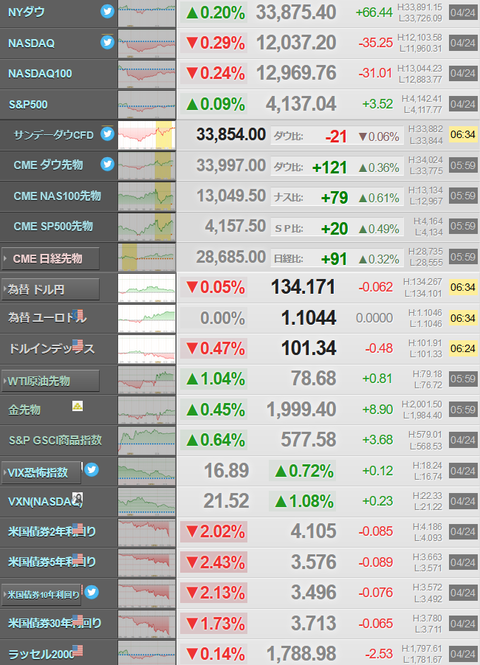Viewport: 480px width, 665px height.
Task: Open the CME ダウ先物 mini chart
Action: [146, 166]
